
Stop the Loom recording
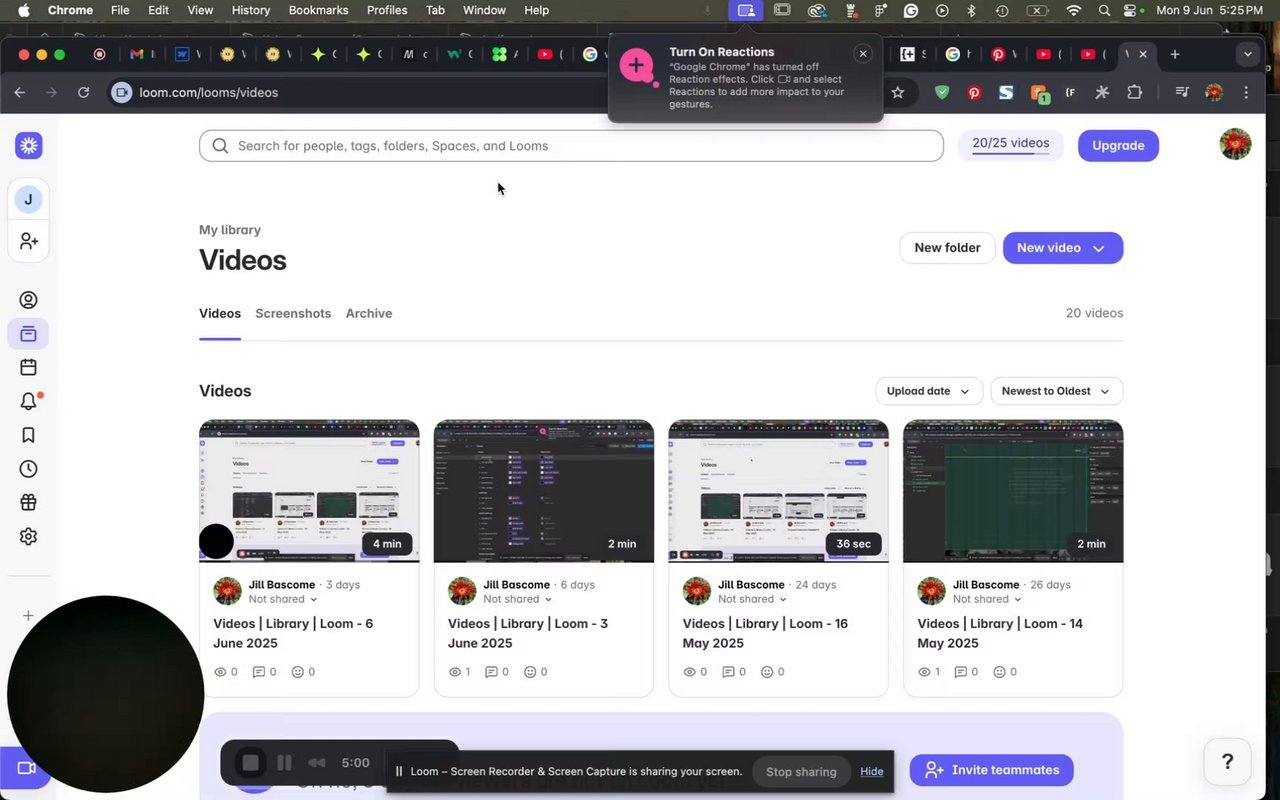[x=250, y=763]
